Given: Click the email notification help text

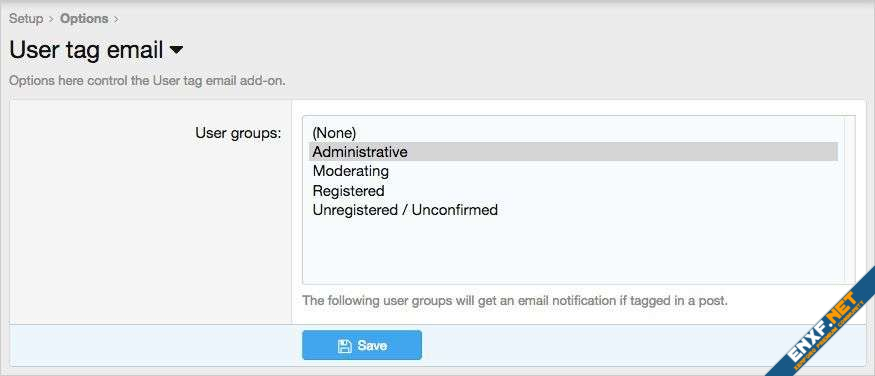Looking at the screenshot, I should [515, 301].
